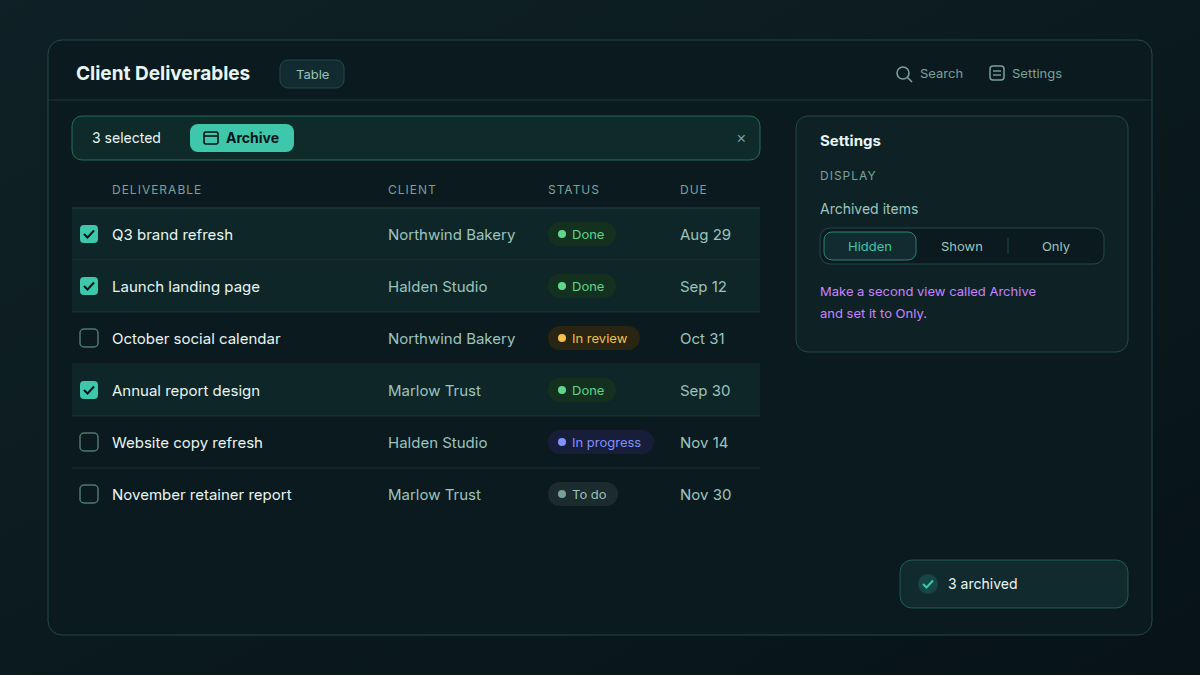Screen dimensions: 1200x675
Task: Click the In review status badge
Action: 593,338
